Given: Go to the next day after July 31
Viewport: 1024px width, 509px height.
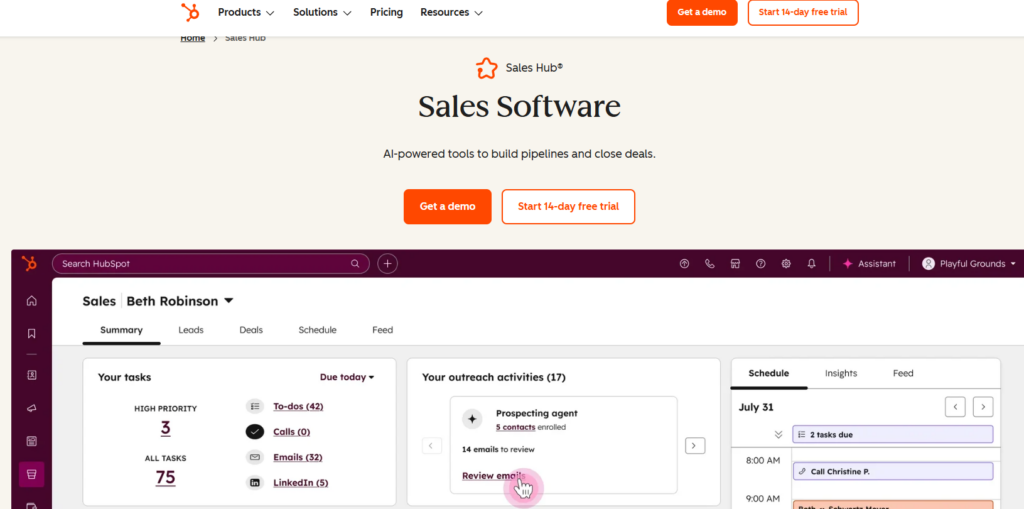Looking at the screenshot, I should click(x=983, y=407).
